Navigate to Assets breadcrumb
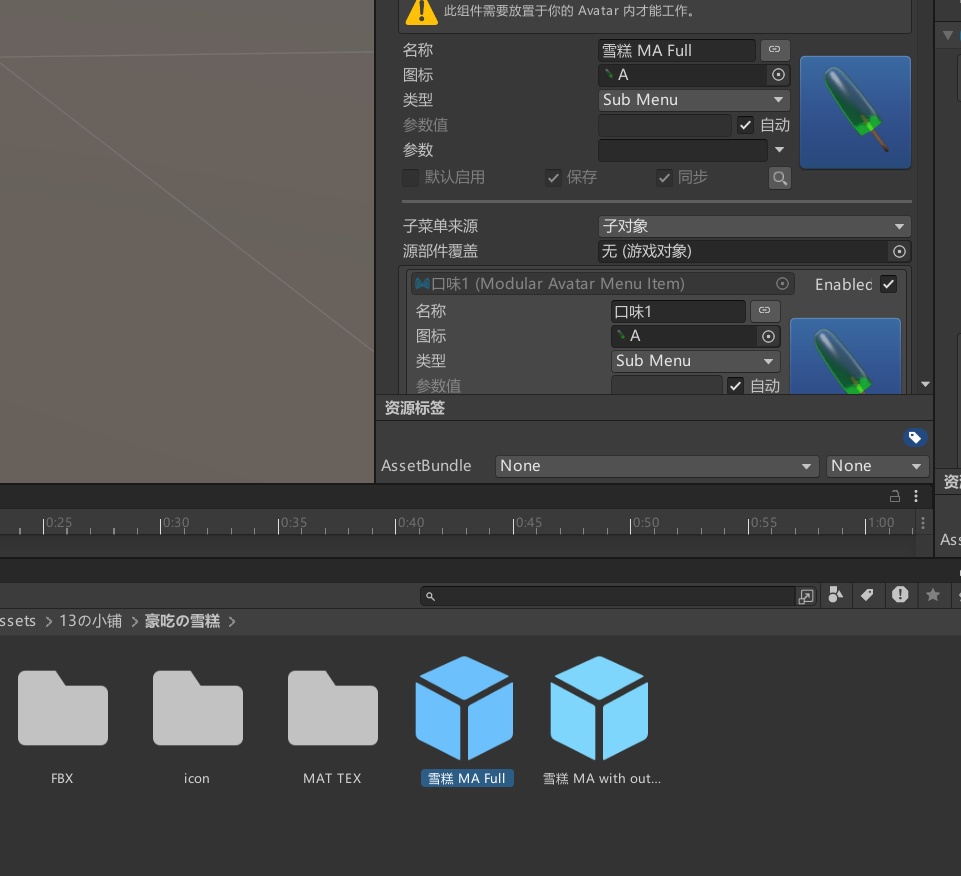961x876 pixels. click(18, 621)
